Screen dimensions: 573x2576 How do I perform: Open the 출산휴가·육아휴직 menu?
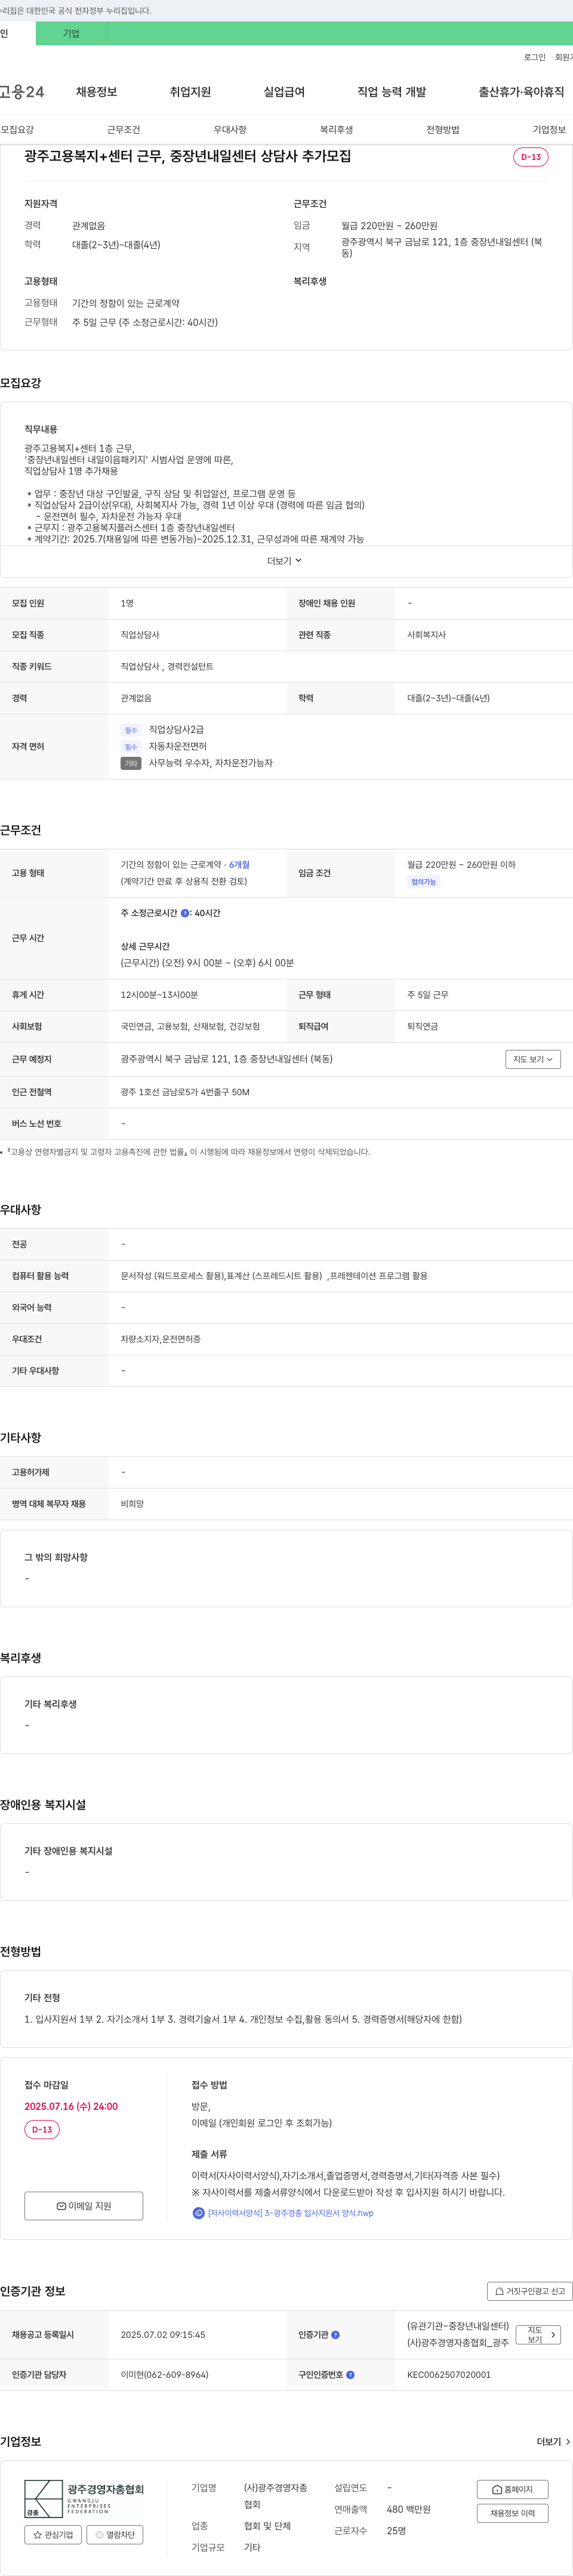[x=521, y=92]
